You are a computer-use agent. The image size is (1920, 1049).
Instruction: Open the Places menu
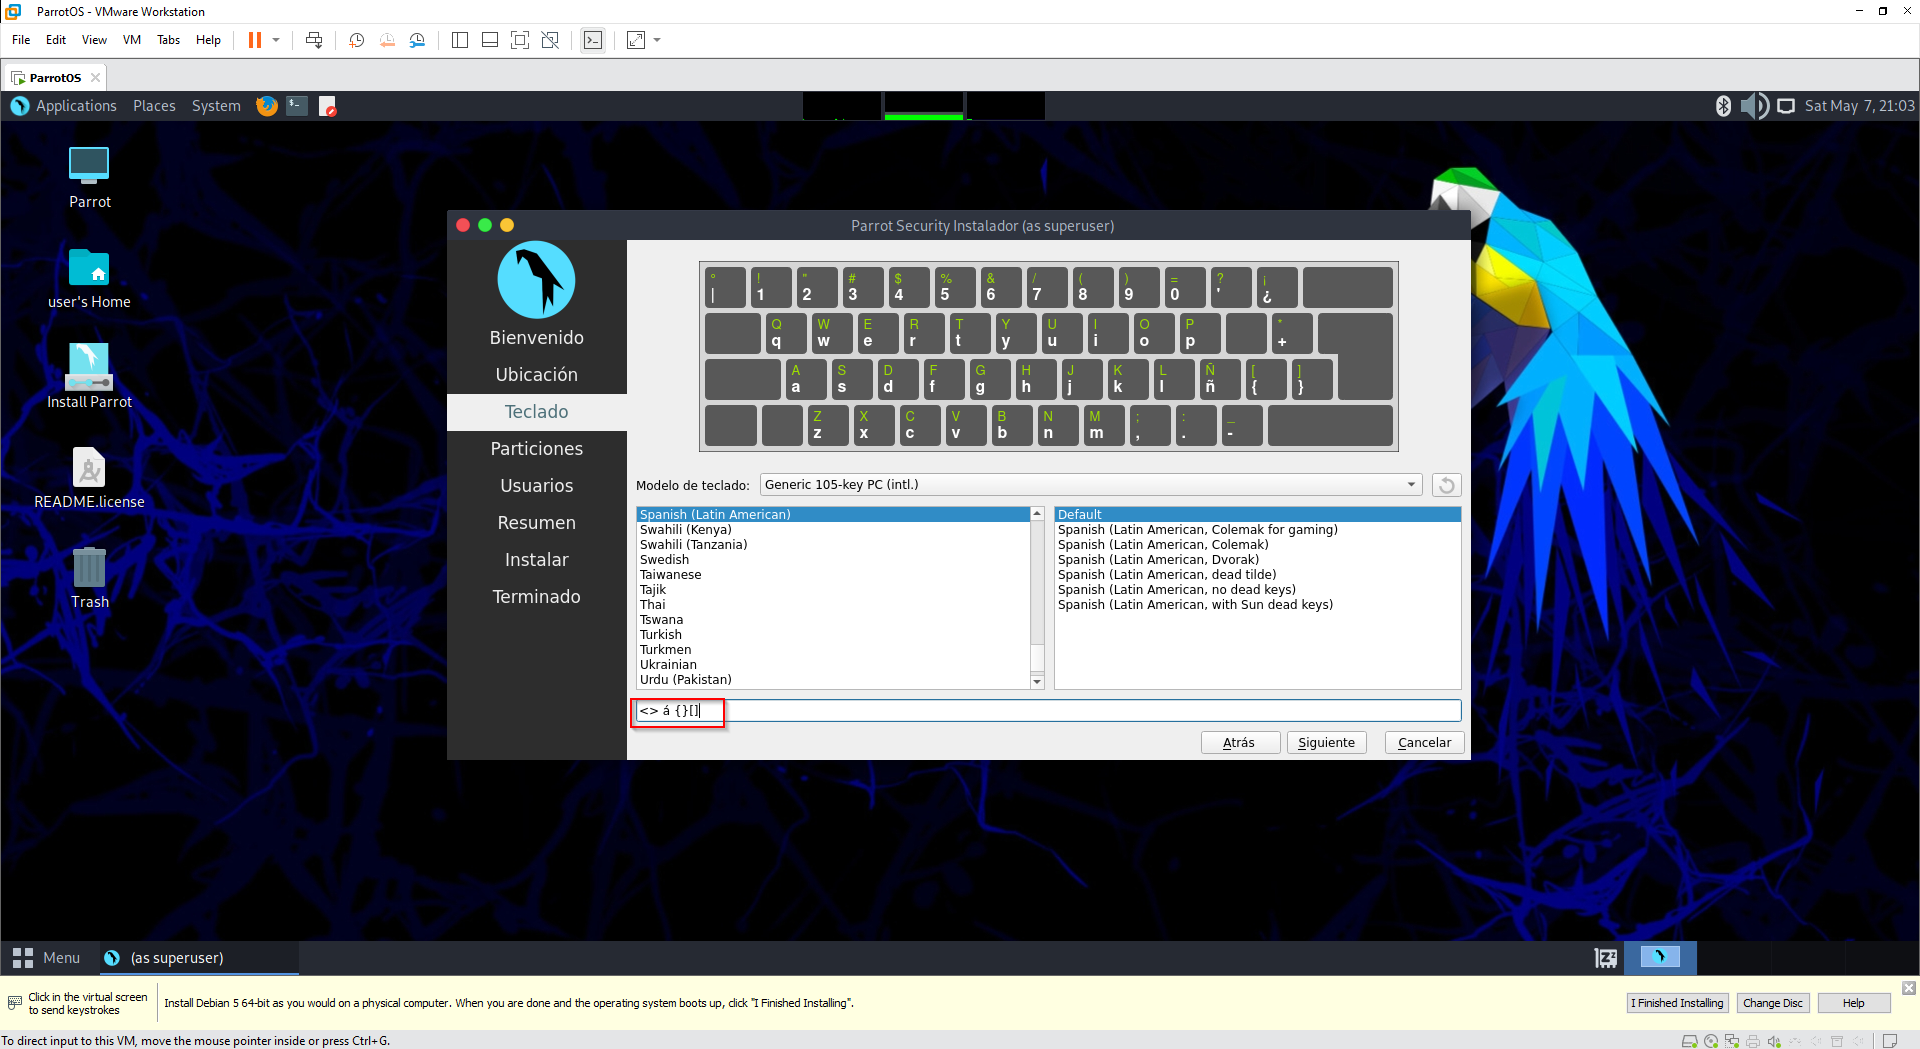(x=154, y=106)
